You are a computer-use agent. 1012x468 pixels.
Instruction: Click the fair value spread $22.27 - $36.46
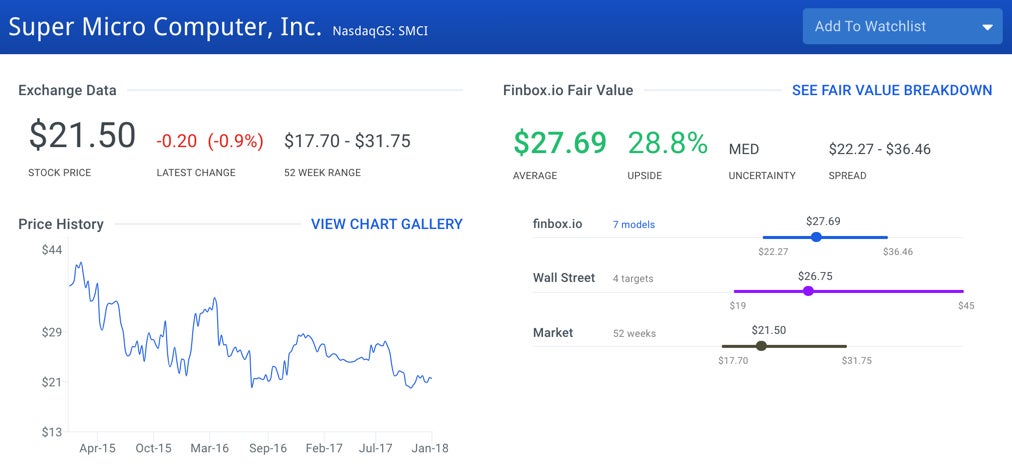point(879,149)
